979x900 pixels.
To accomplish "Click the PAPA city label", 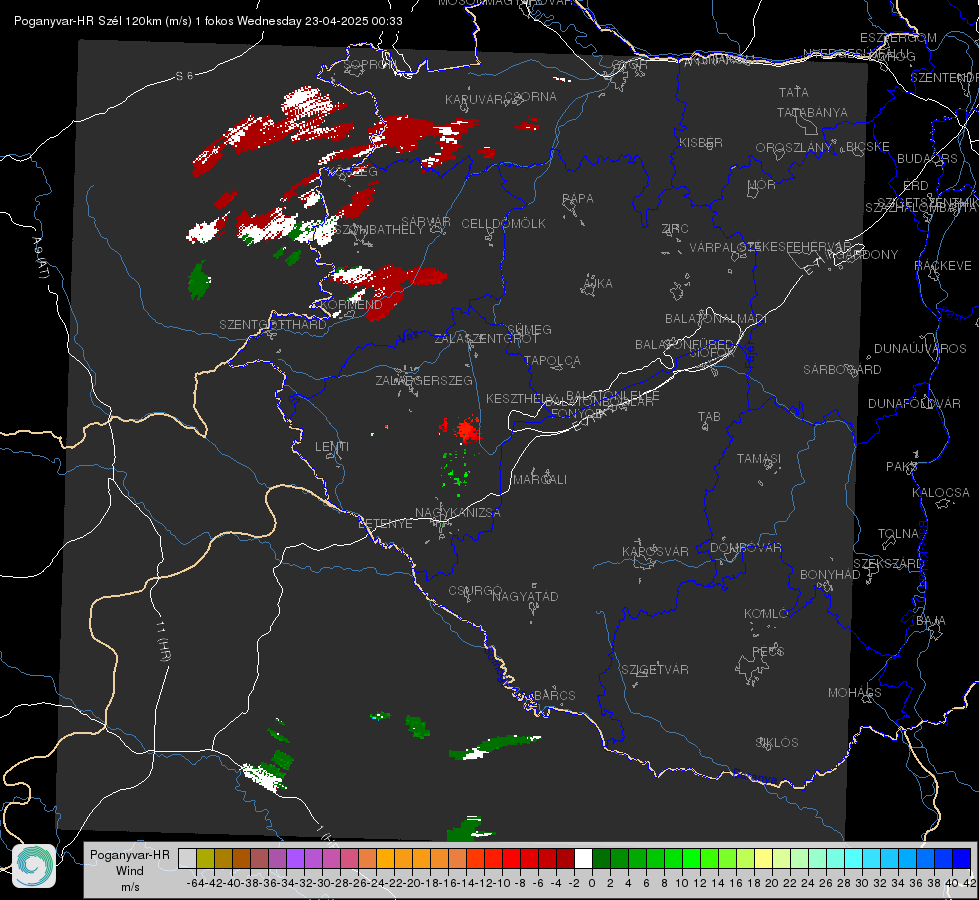I will (578, 199).
